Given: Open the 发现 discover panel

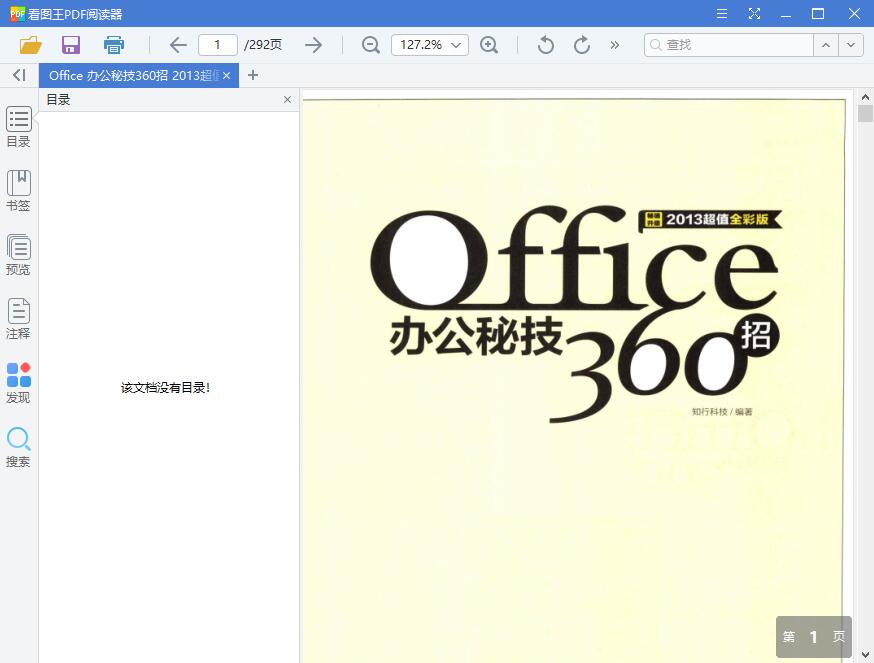Looking at the screenshot, I should coord(18,383).
